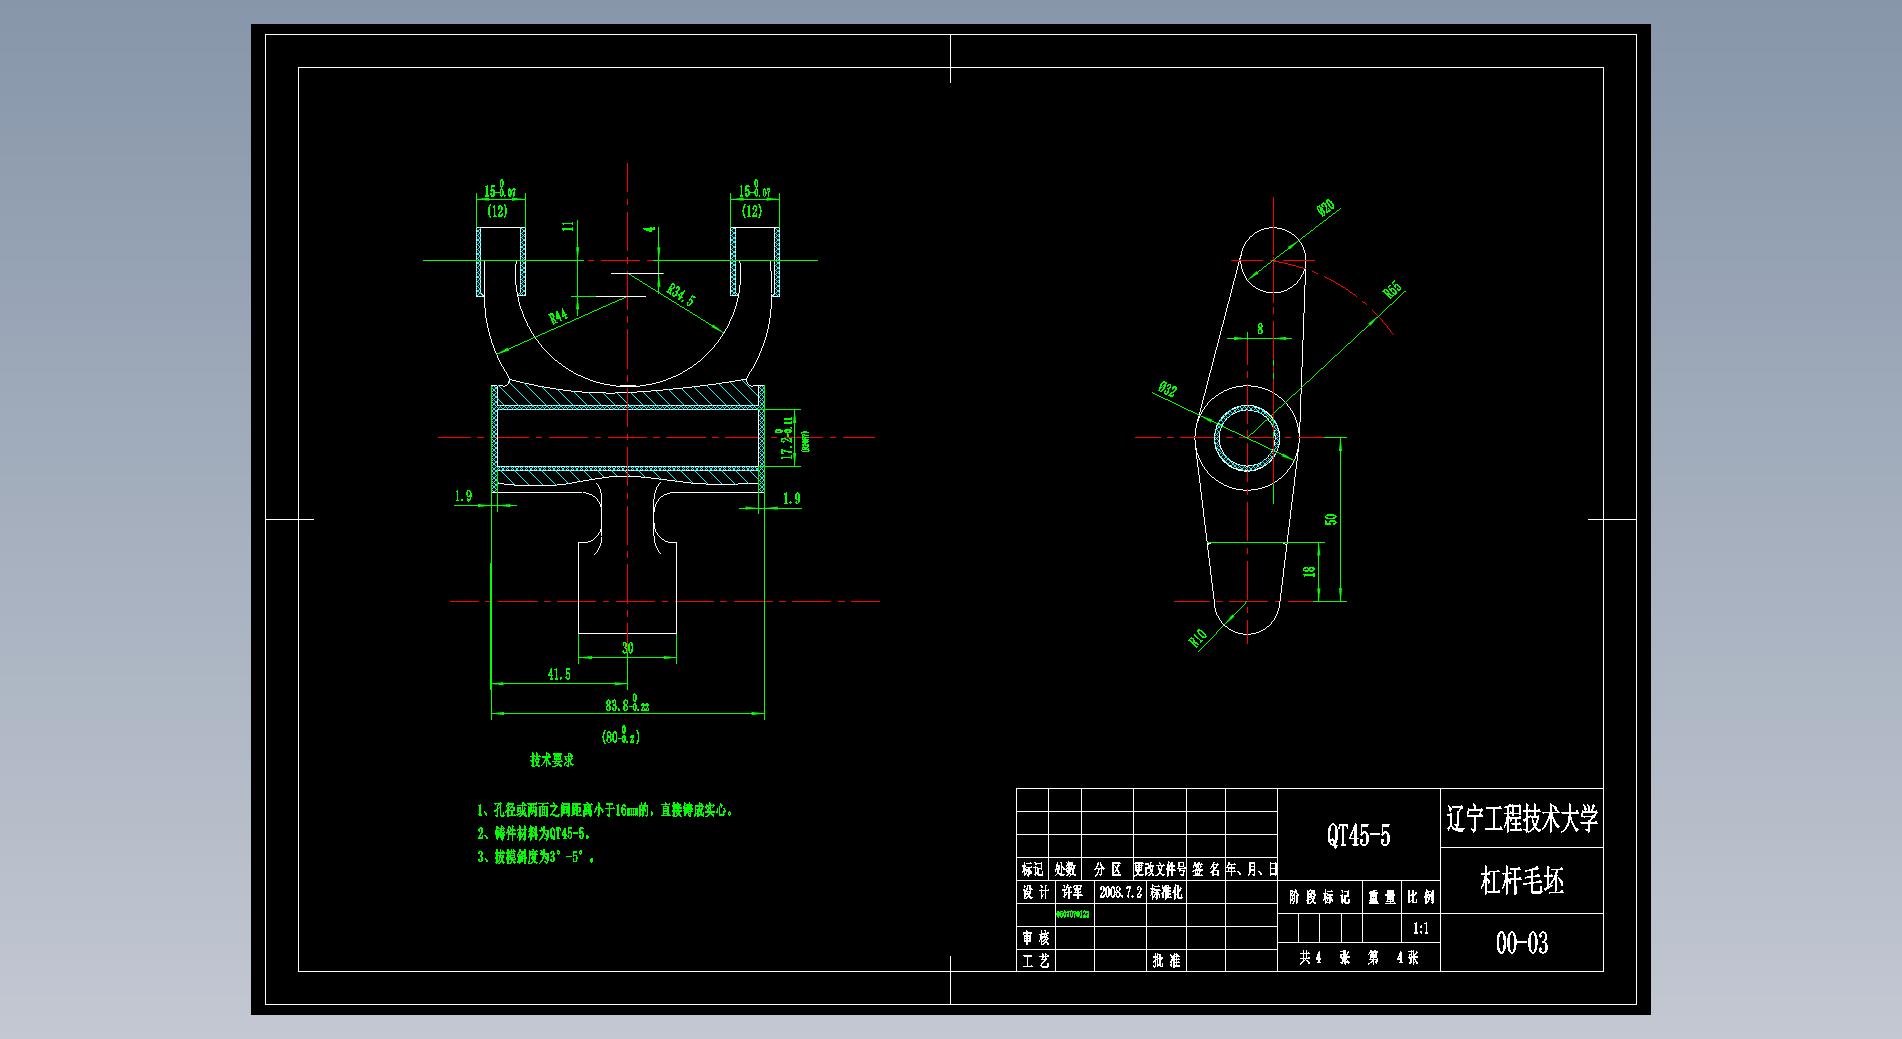Click the 1:1 scale value
Viewport: 1902px width, 1039px height.
pos(1421,929)
